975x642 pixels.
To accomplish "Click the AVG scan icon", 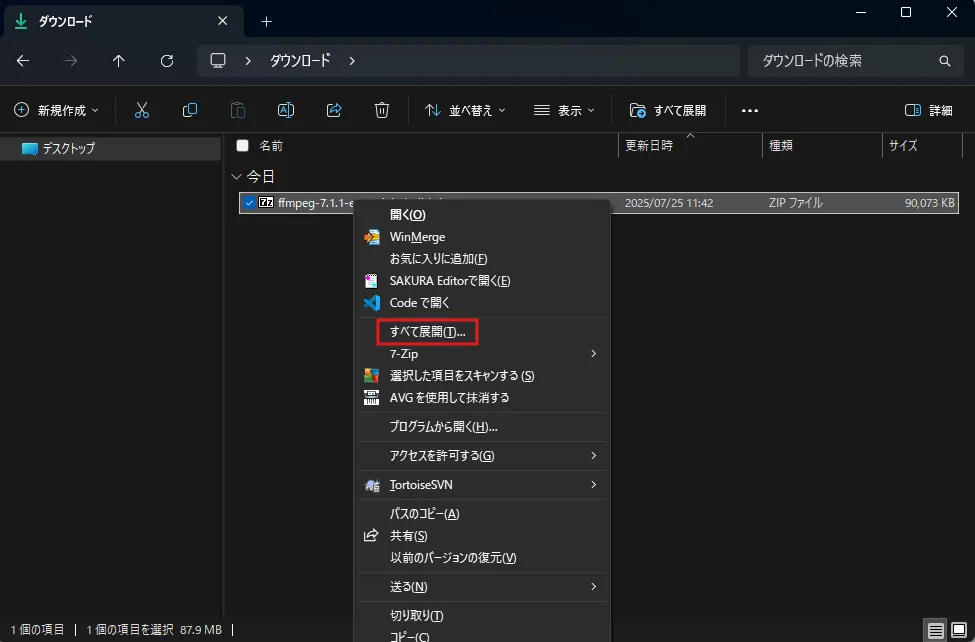I will pos(371,376).
